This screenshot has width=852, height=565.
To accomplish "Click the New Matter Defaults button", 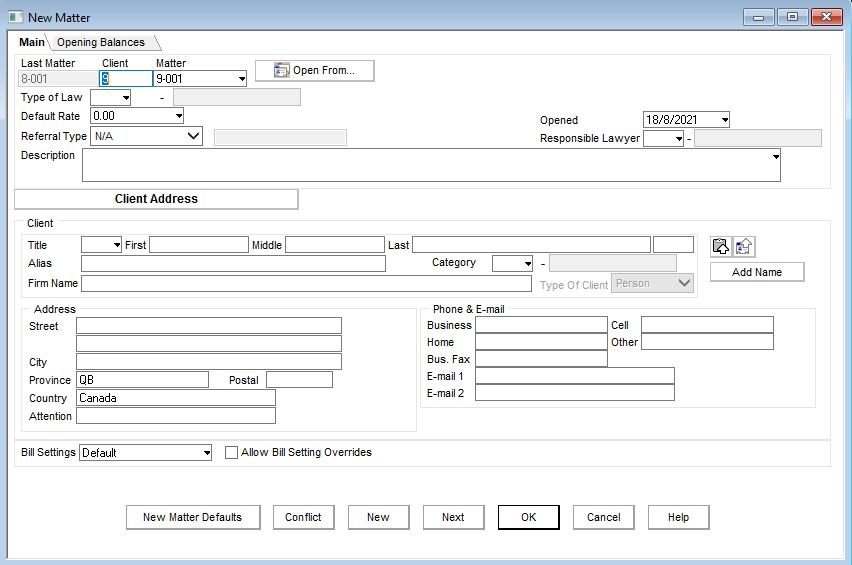I will point(192,517).
